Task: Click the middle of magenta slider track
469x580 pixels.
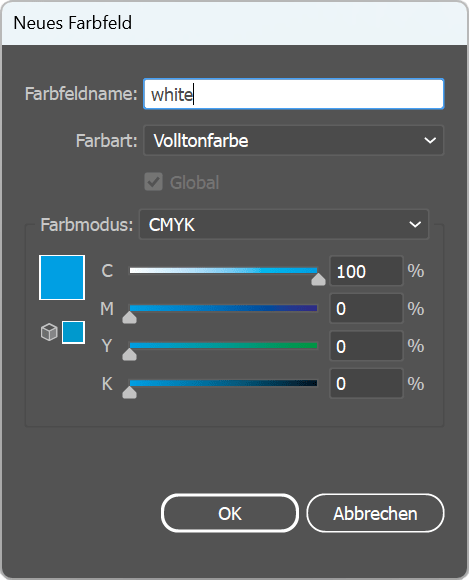Action: pyautogui.click(x=223, y=308)
